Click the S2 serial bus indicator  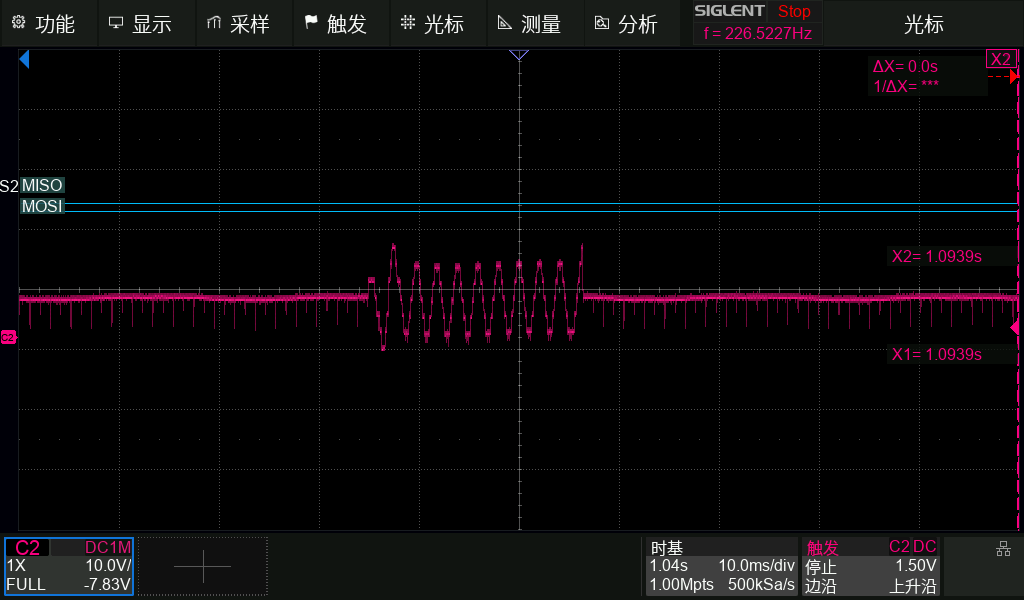[9, 186]
